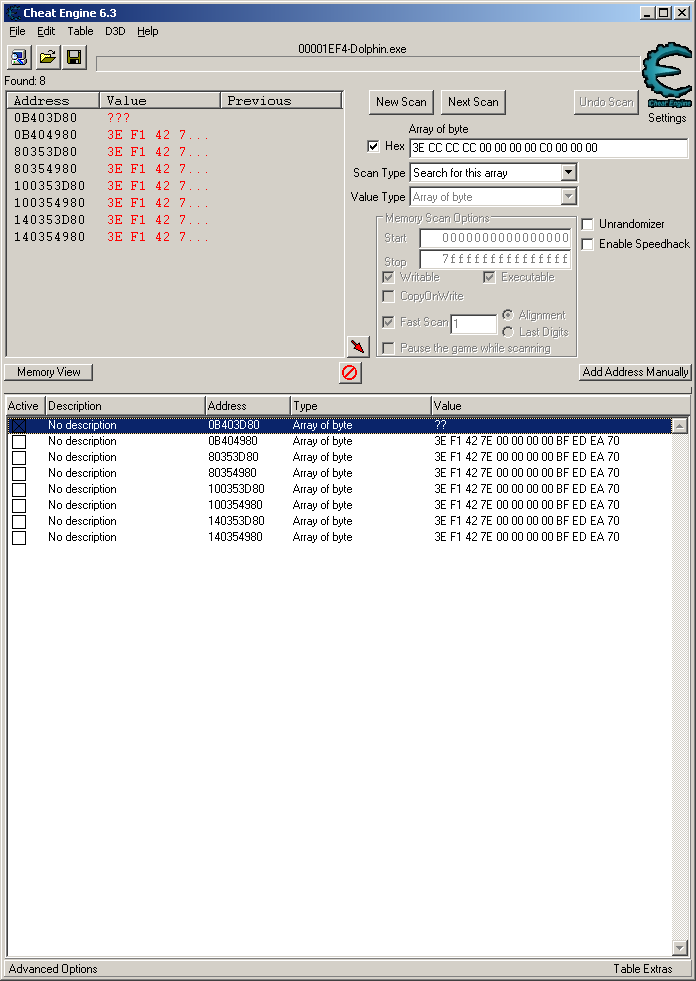Click the New Scan button
696x981 pixels.
point(401,102)
